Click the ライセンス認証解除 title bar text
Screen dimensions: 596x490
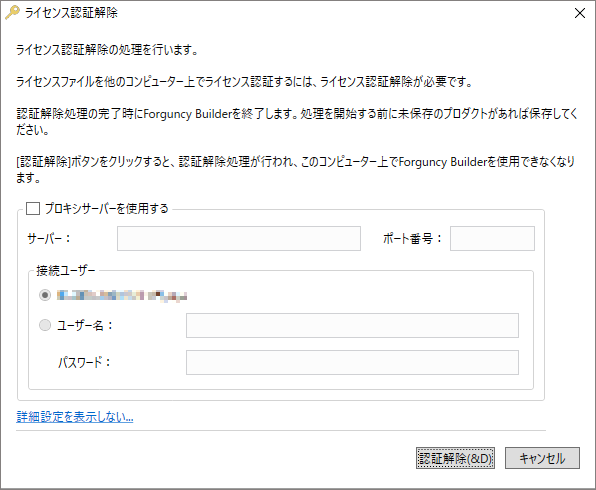[71, 13]
